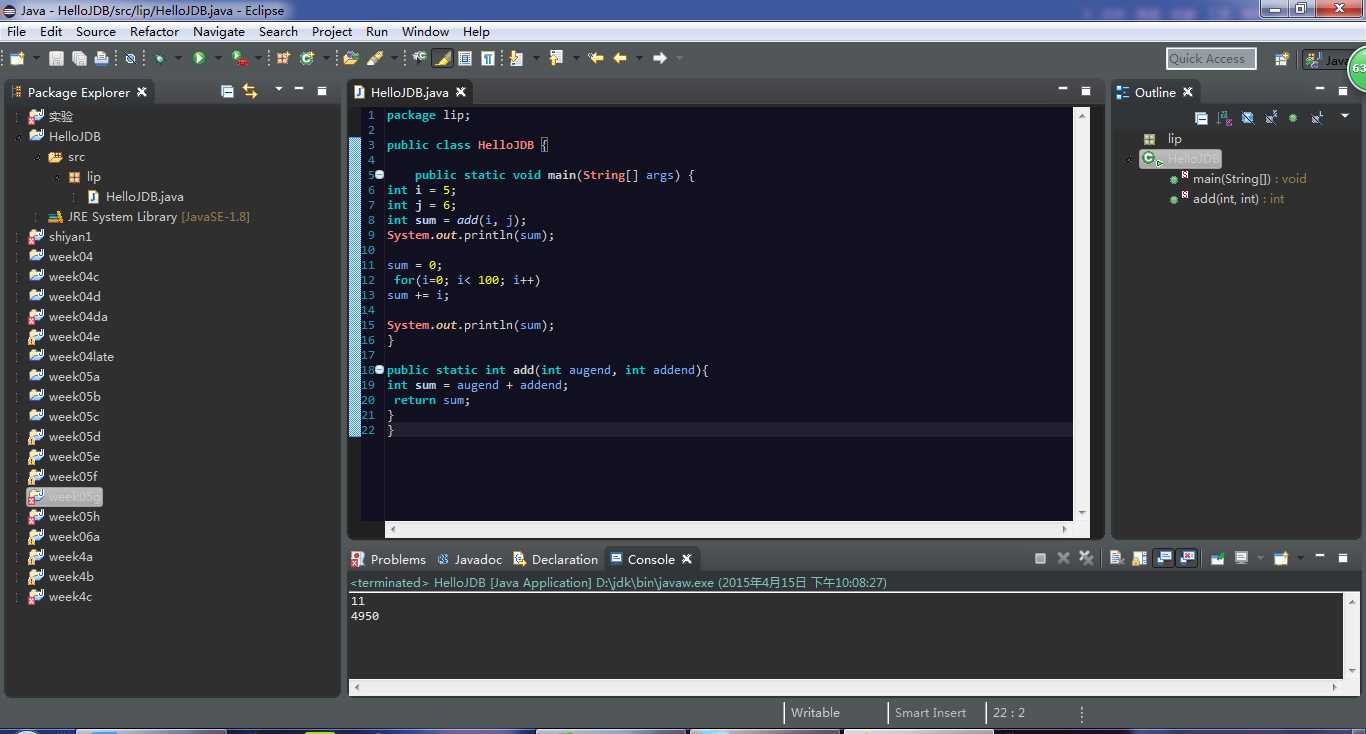Click the Search flashlight toolbar icon
The width and height of the screenshot is (1366, 734).
point(375,58)
